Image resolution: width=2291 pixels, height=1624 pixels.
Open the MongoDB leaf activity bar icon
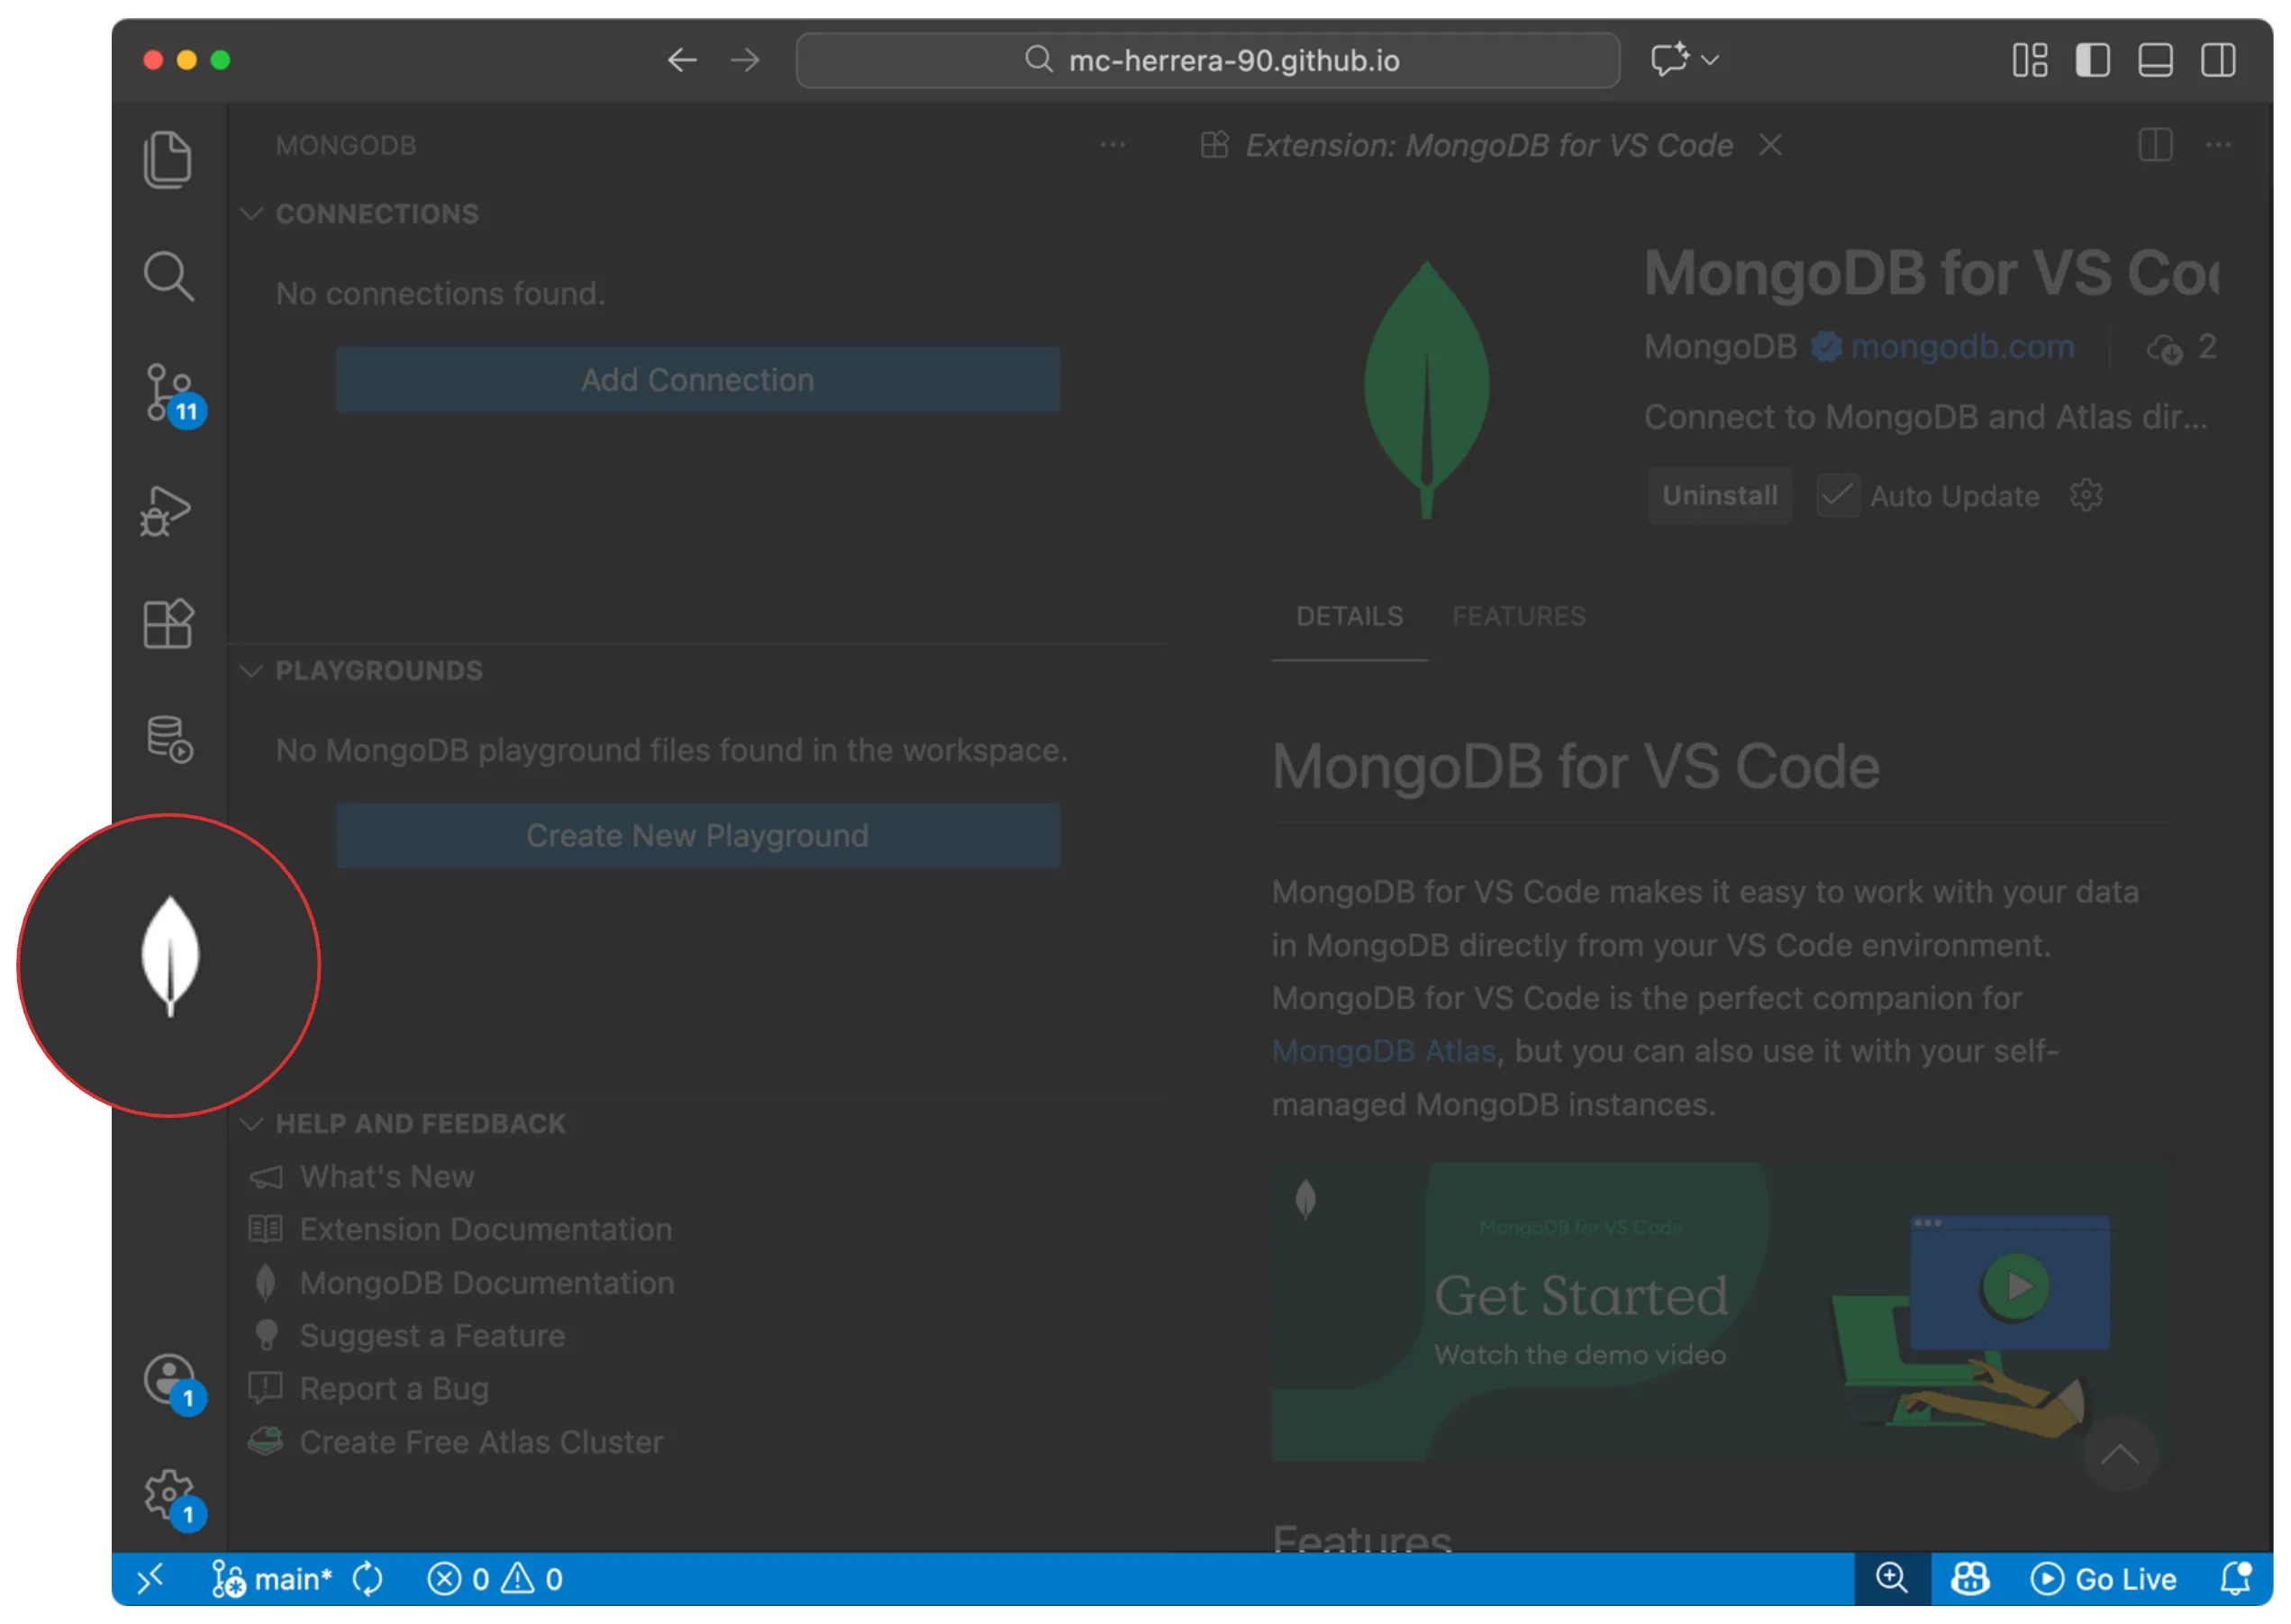coord(170,956)
